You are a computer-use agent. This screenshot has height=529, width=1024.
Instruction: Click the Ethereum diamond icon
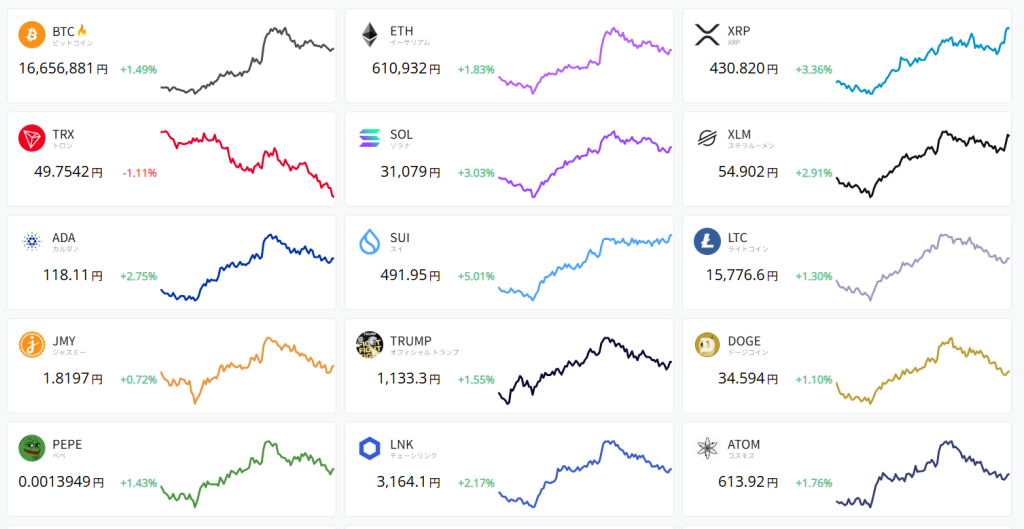coord(370,36)
